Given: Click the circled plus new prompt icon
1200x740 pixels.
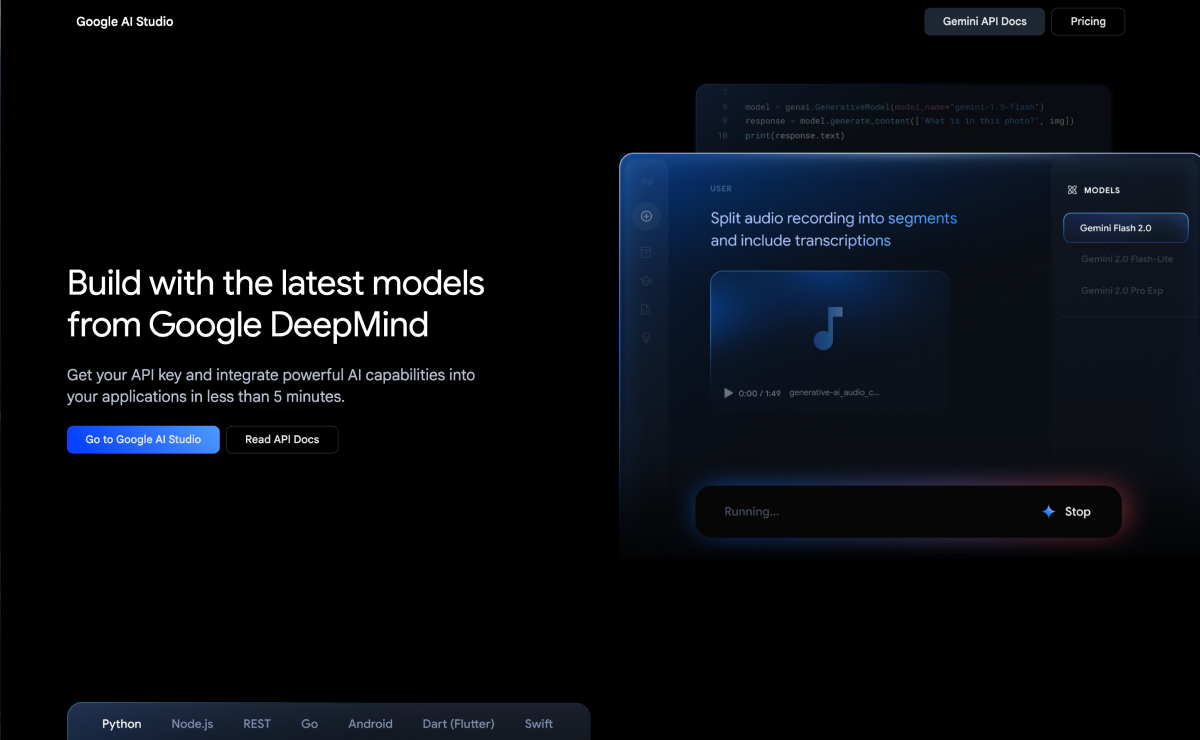Looking at the screenshot, I should (x=647, y=216).
